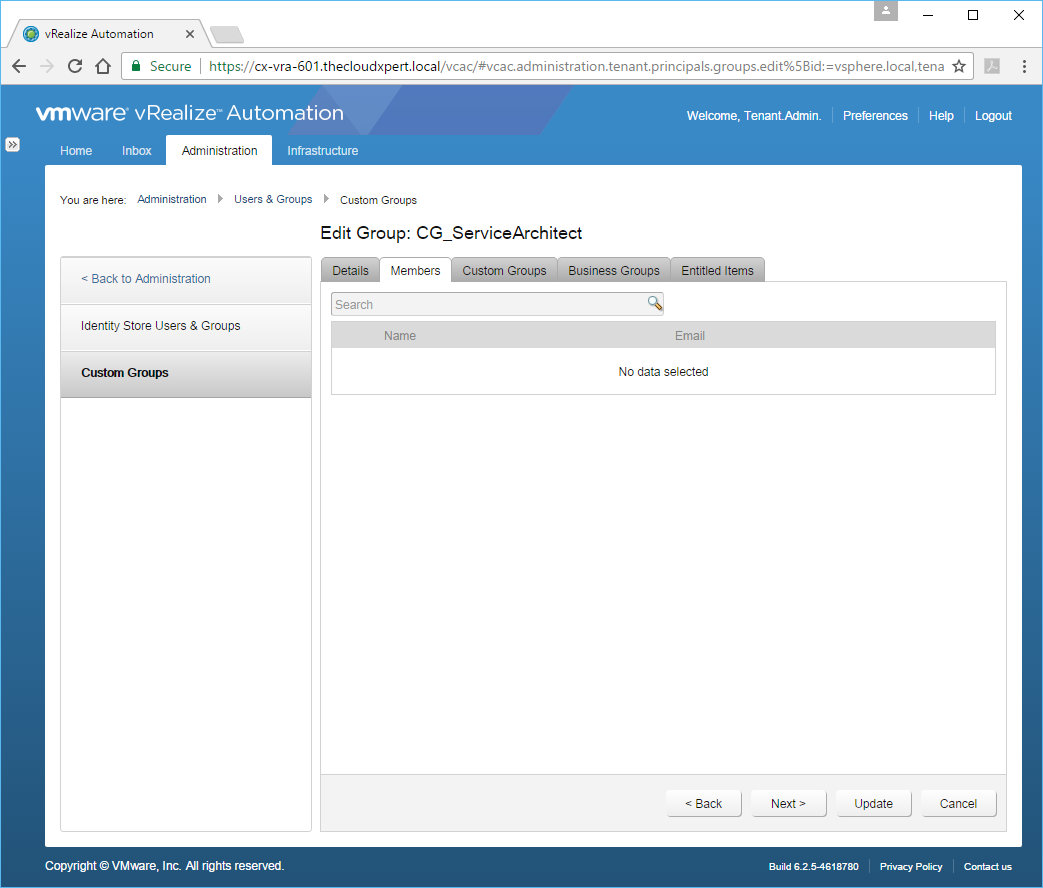Image resolution: width=1043 pixels, height=888 pixels.
Task: Click the Next > button
Action: click(x=788, y=804)
